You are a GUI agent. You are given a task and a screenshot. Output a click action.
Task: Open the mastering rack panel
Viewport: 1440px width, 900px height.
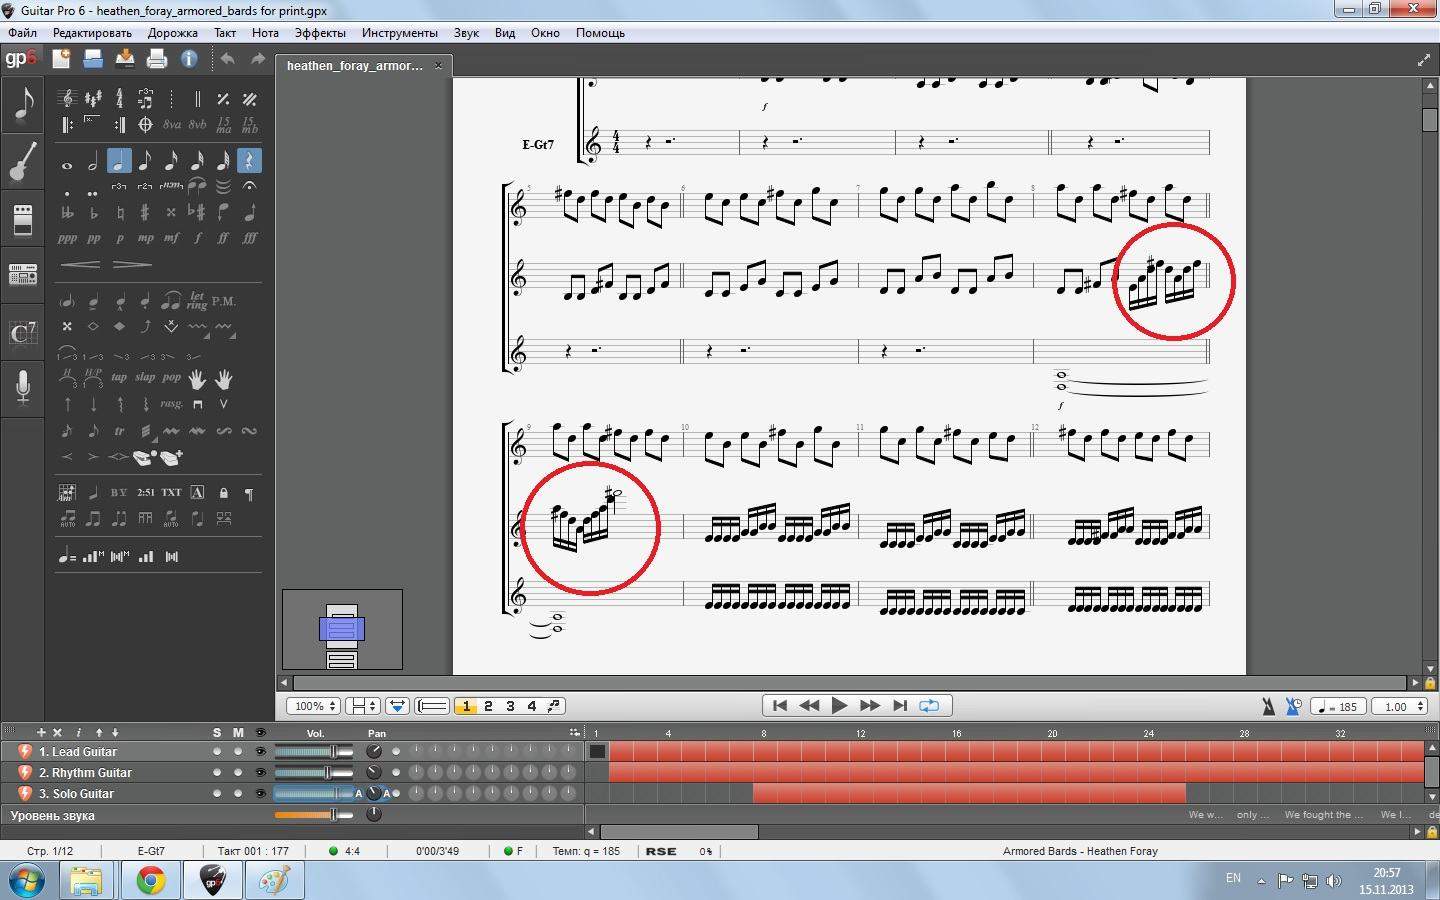pos(22,274)
